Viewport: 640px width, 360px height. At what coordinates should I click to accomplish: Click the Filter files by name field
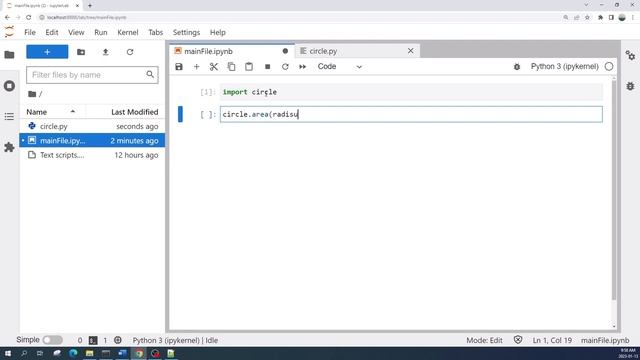click(x=92, y=75)
